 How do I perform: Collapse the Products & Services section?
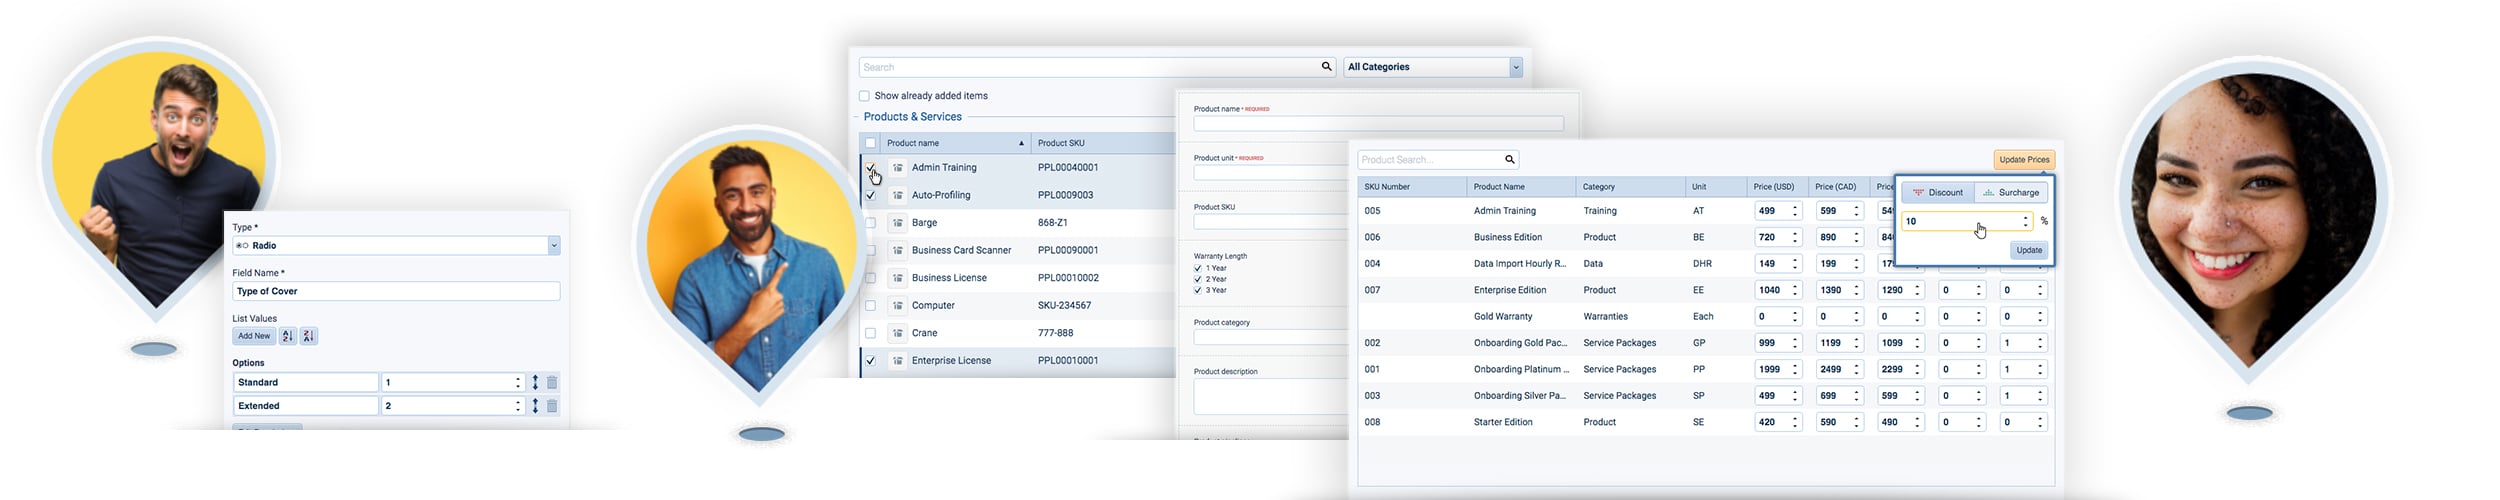(912, 117)
